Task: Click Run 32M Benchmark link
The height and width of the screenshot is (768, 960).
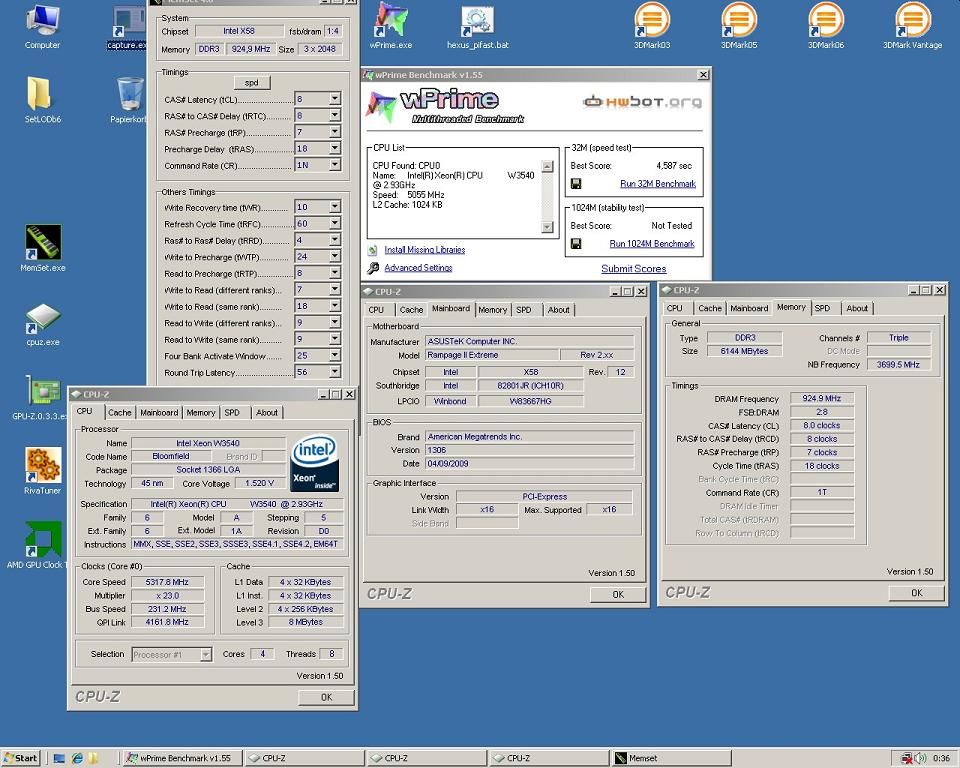Action: (x=658, y=184)
